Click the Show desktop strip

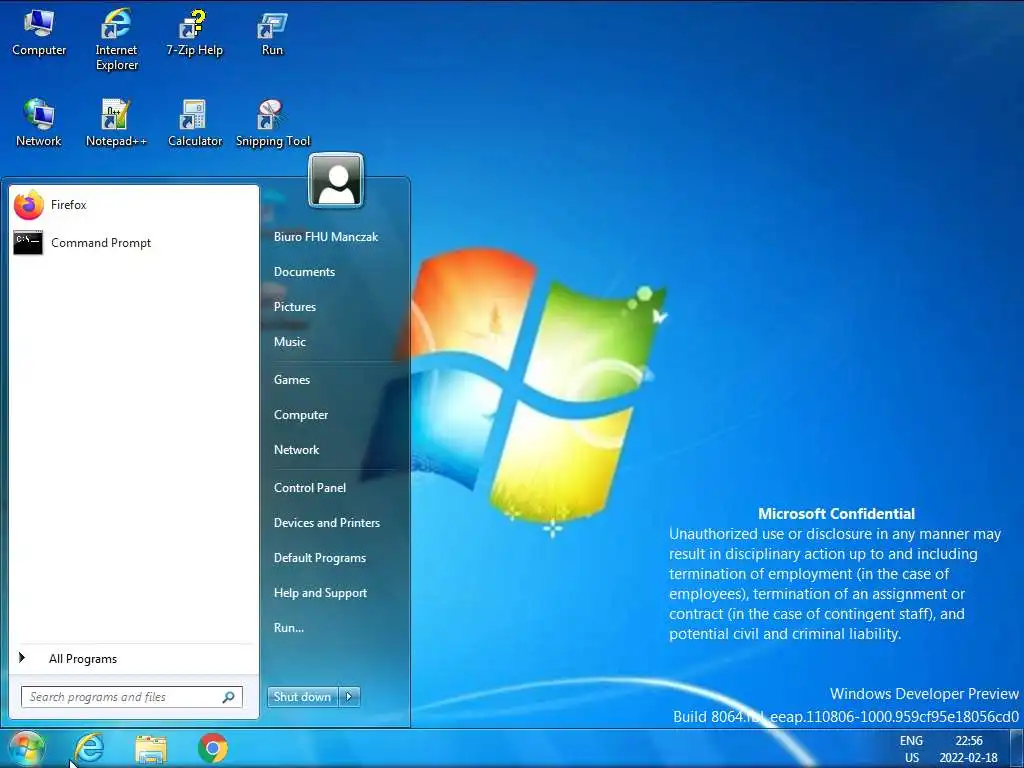(x=1017, y=748)
